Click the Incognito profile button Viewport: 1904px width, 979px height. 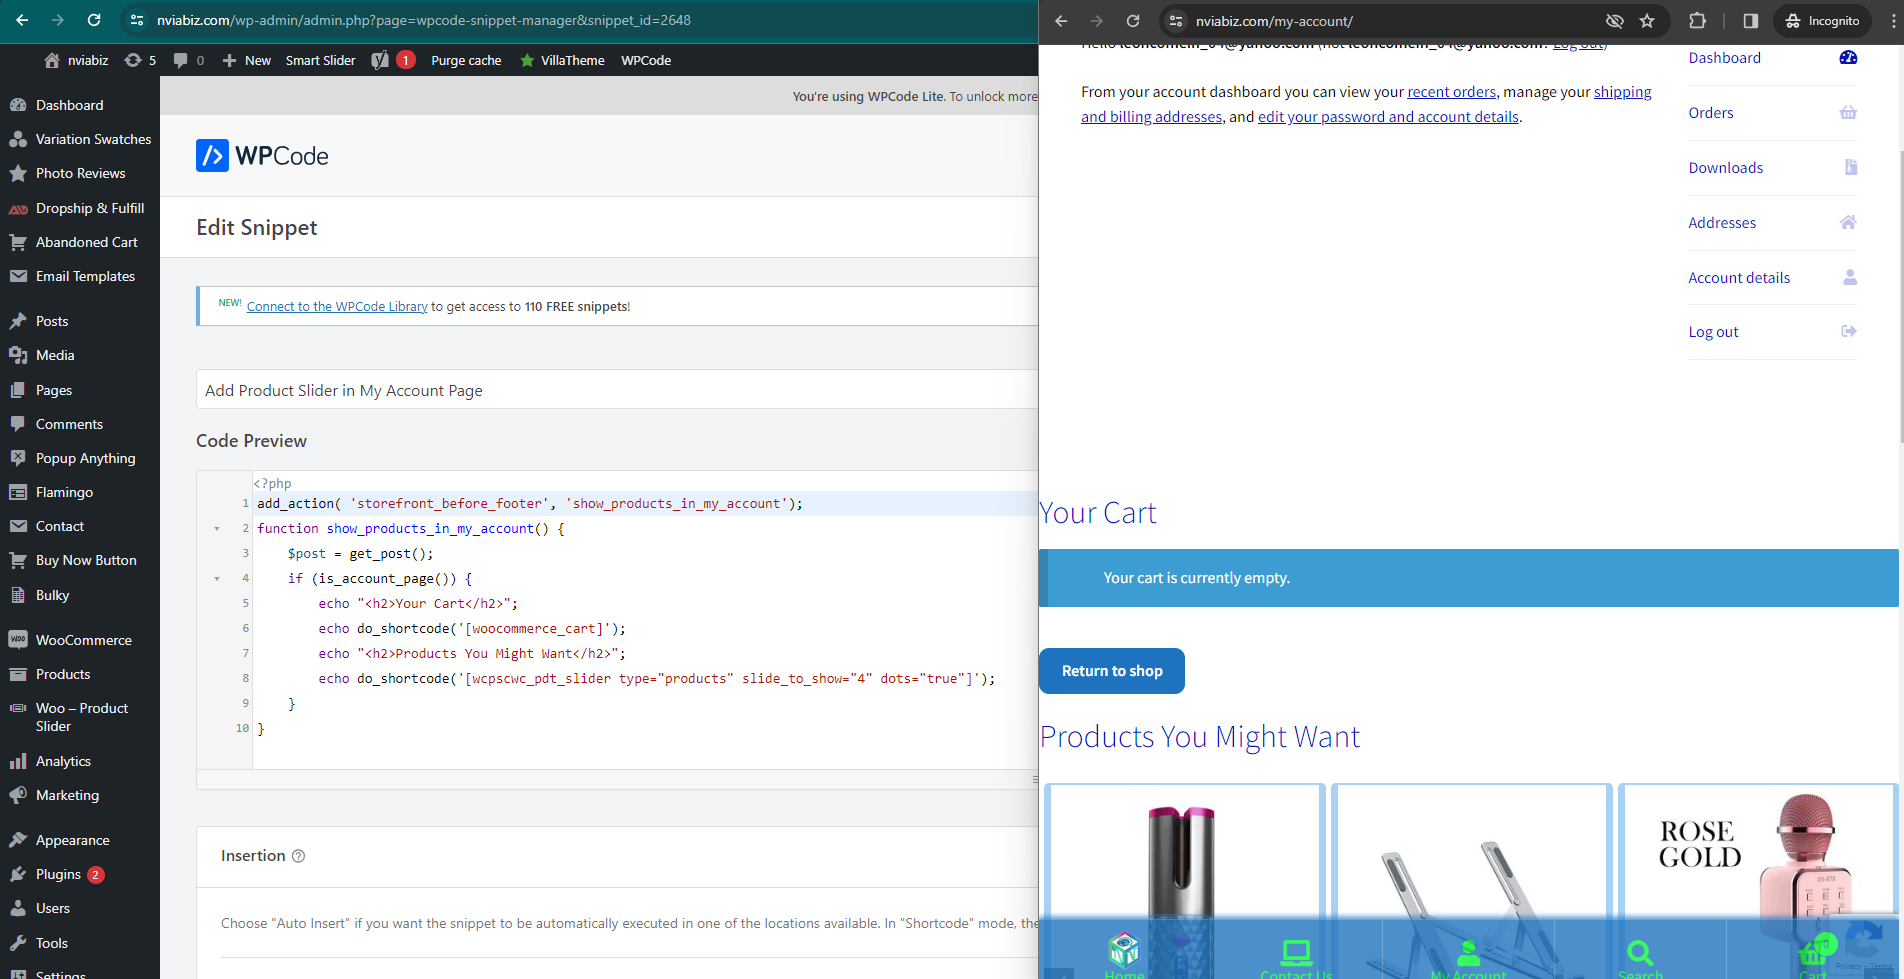(x=1822, y=21)
